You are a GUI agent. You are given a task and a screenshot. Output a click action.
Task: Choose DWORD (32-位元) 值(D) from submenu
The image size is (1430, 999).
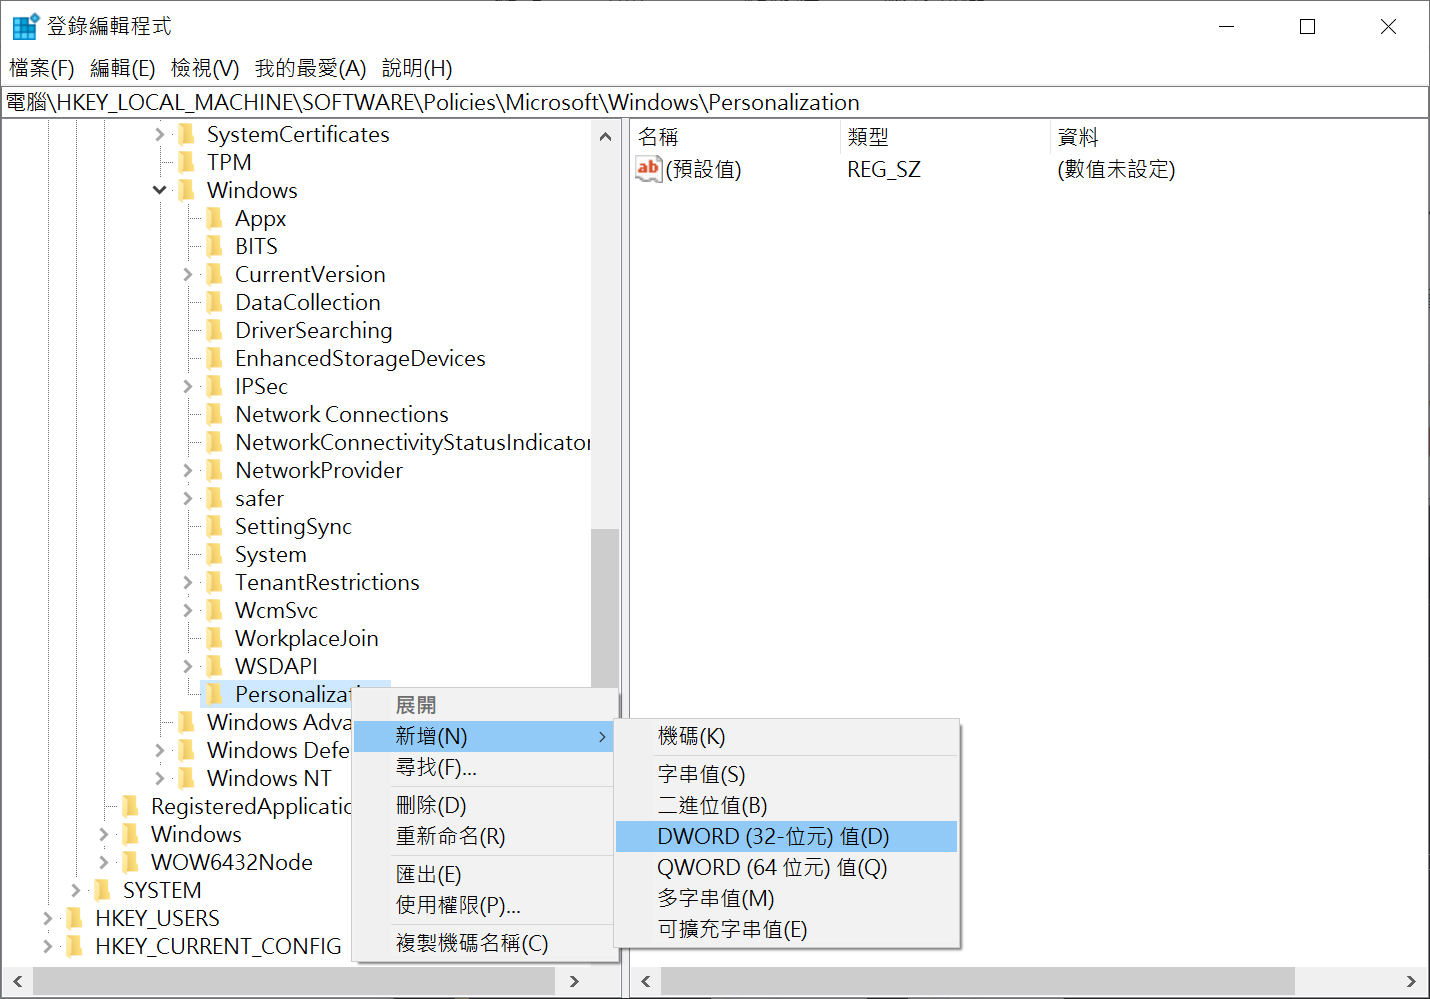787,837
